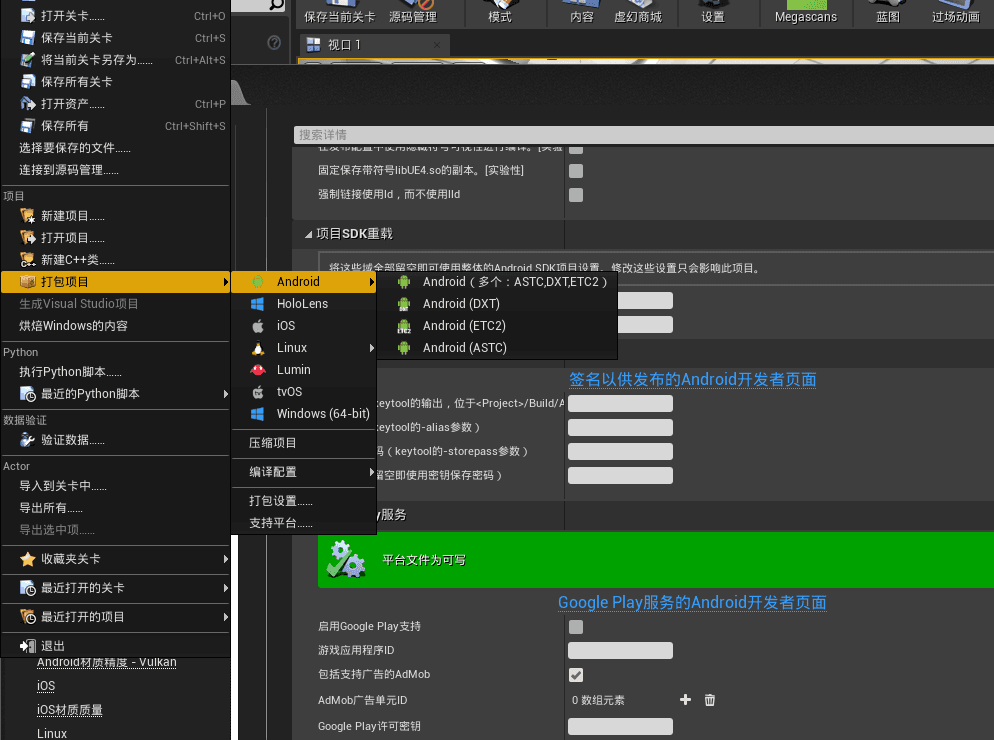The width and height of the screenshot is (994, 740).
Task: Choose Android (ASTC) packaging option
Action: click(497, 348)
